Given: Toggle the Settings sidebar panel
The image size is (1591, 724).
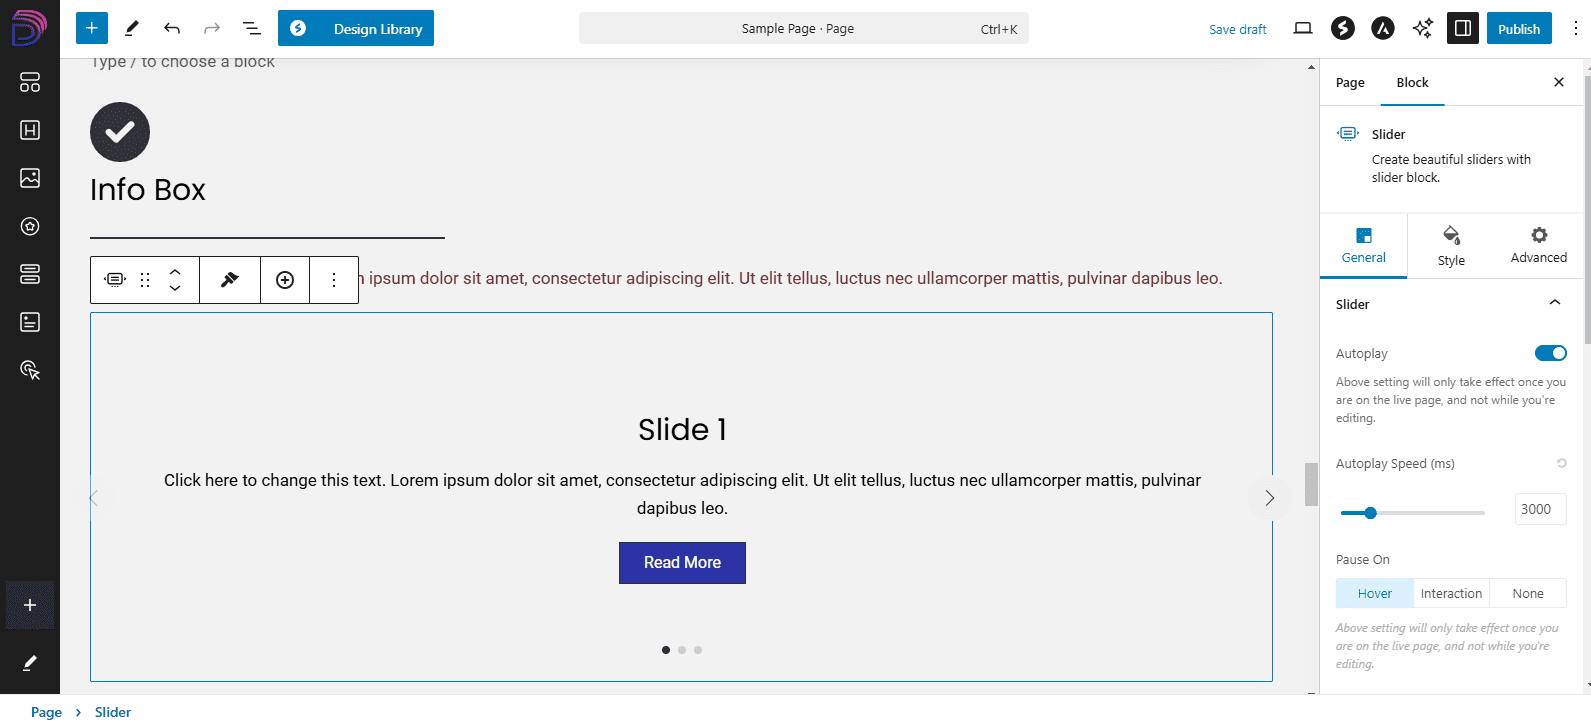Looking at the screenshot, I should click(1462, 28).
